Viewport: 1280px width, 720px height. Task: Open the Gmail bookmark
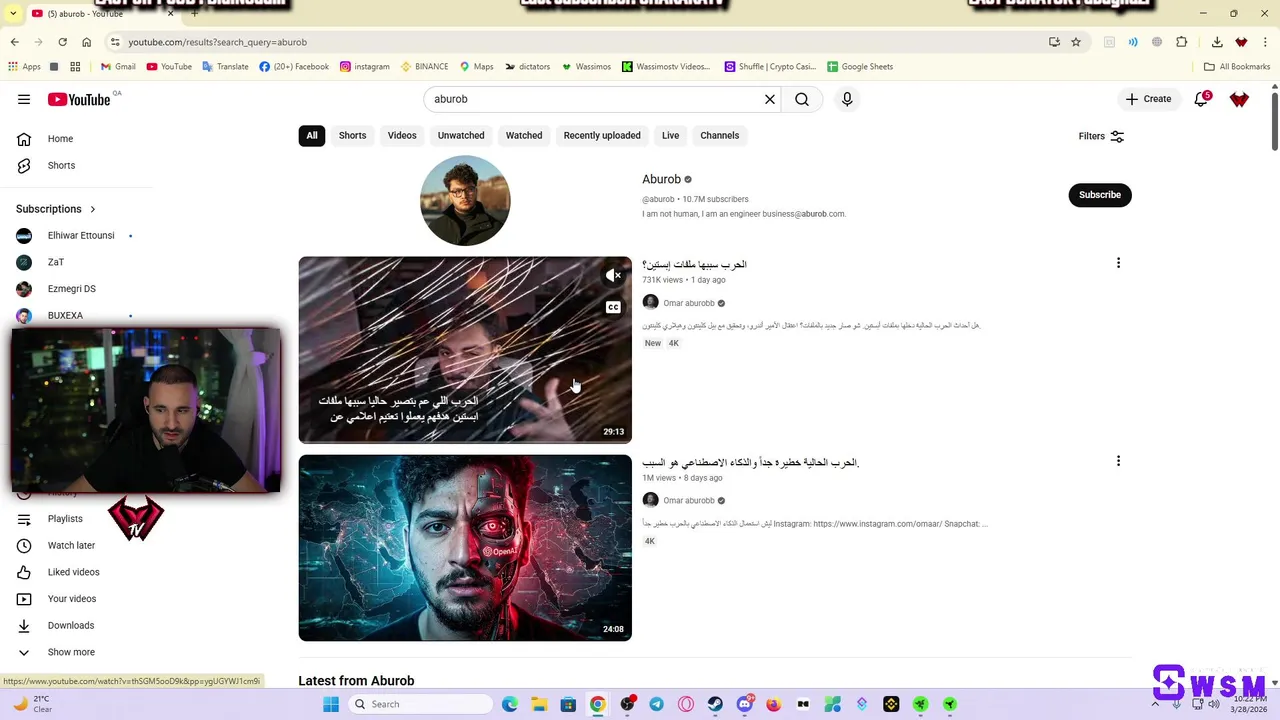pos(118,67)
